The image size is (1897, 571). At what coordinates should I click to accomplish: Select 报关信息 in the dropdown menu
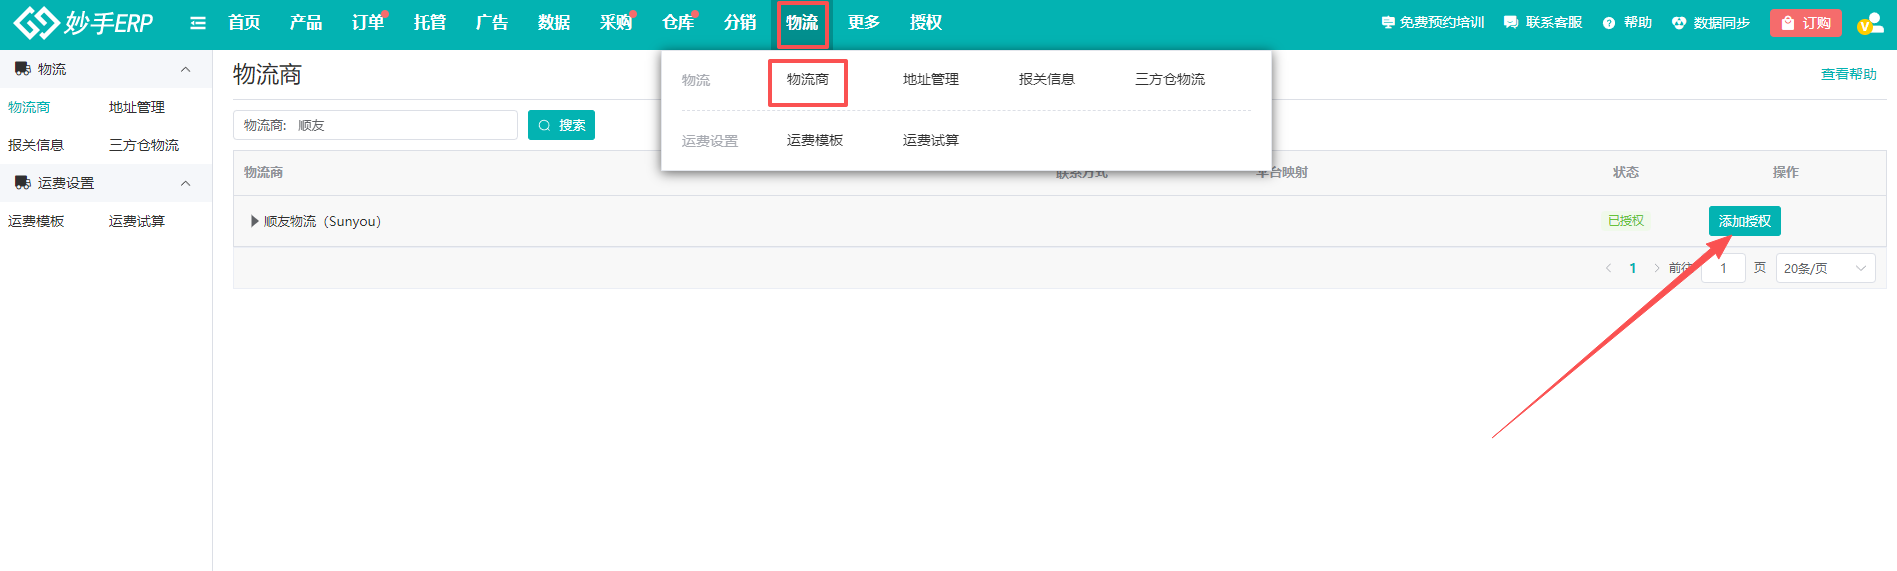[x=1047, y=79]
